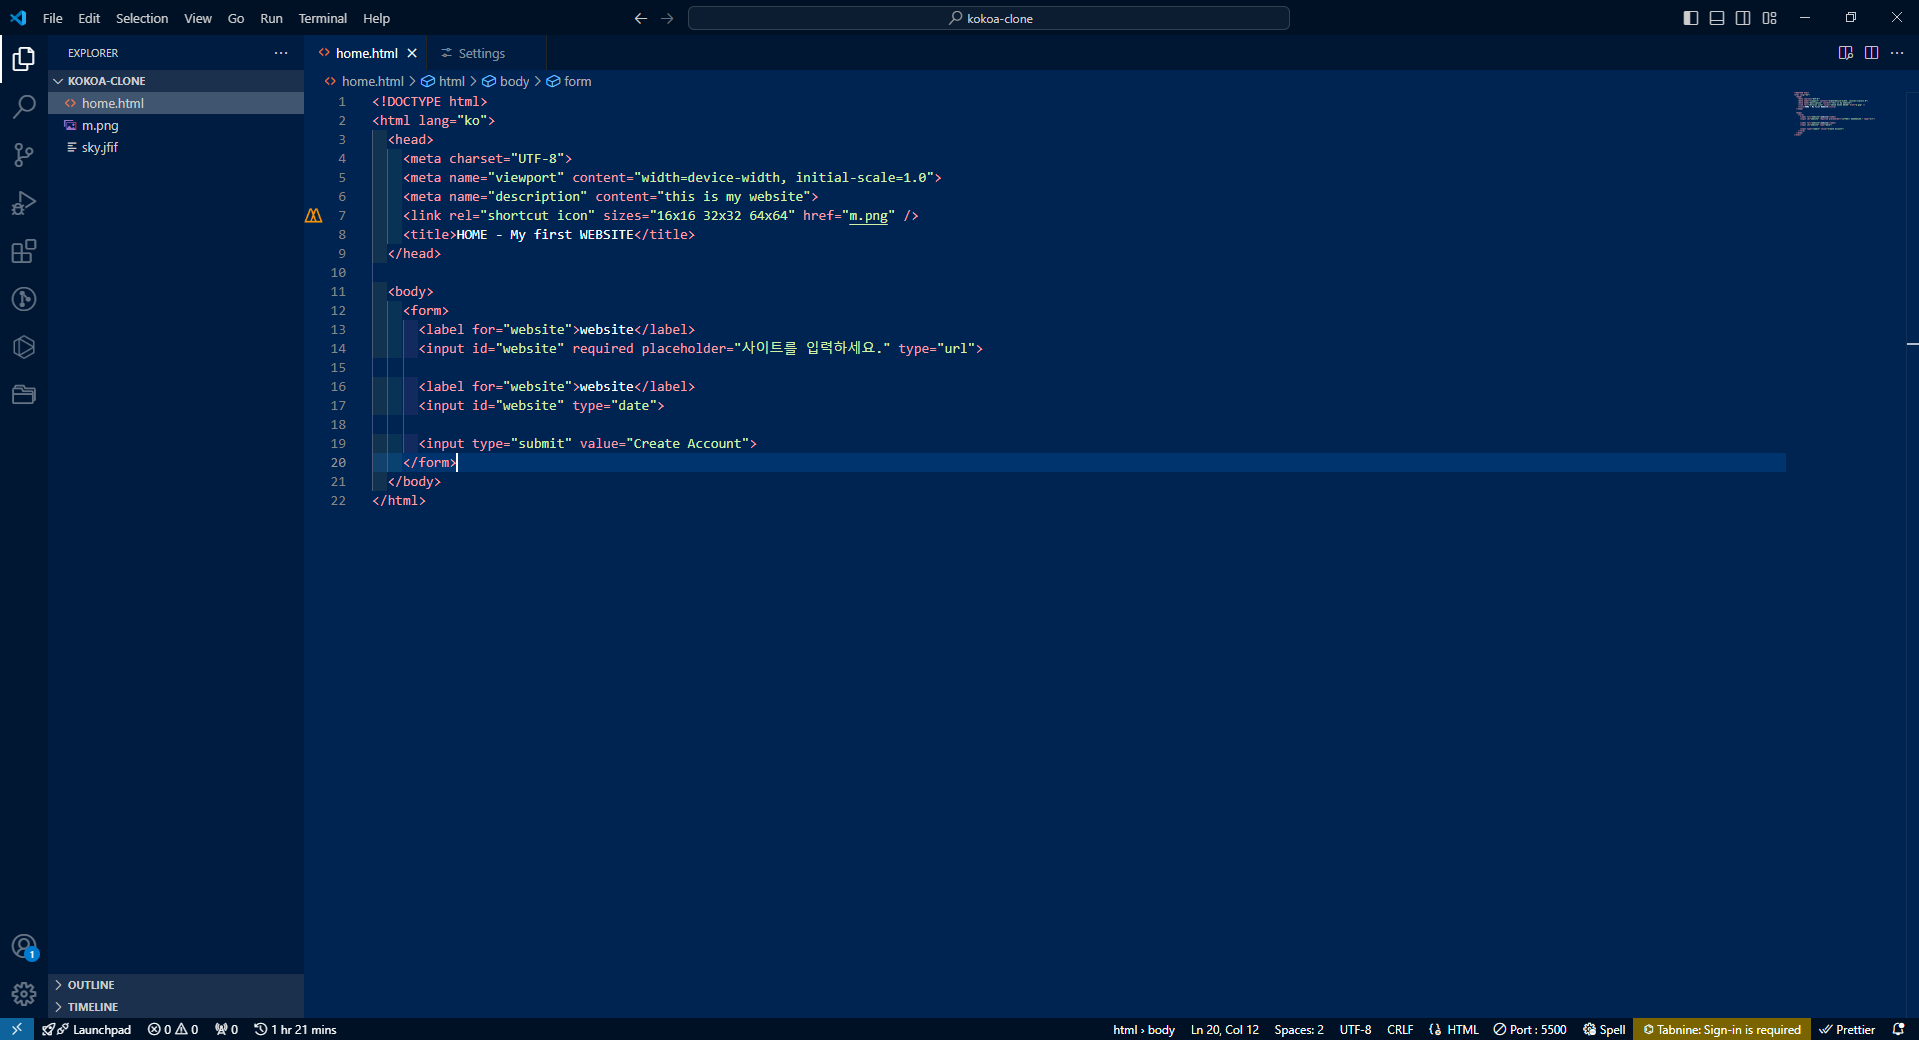Open the Run and Debug view
Viewport: 1919px width, 1040px height.
coord(24,203)
